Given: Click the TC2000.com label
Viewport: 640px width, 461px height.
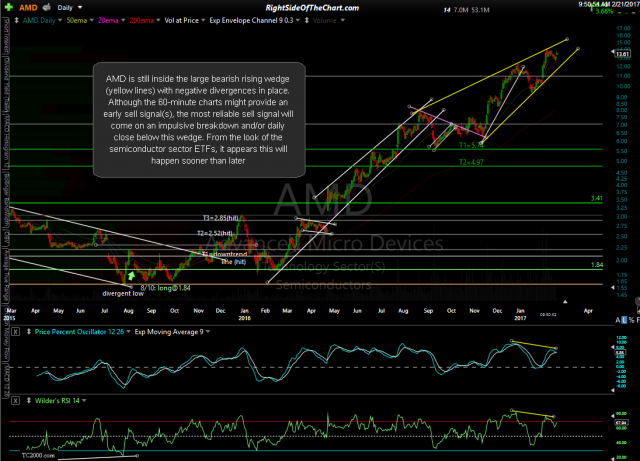Looking at the screenshot, I should pos(38,455).
